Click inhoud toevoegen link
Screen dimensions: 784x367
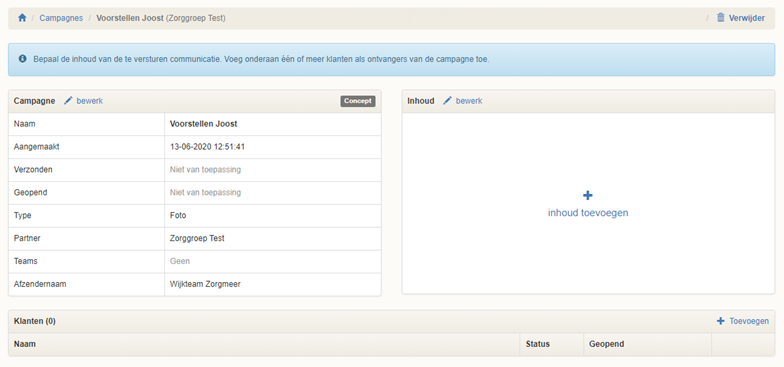588,212
